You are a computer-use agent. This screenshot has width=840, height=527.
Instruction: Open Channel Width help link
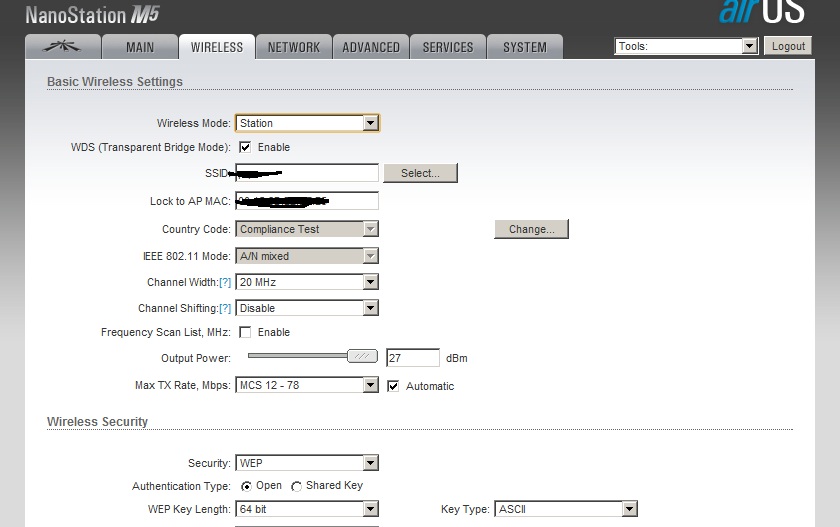click(225, 282)
